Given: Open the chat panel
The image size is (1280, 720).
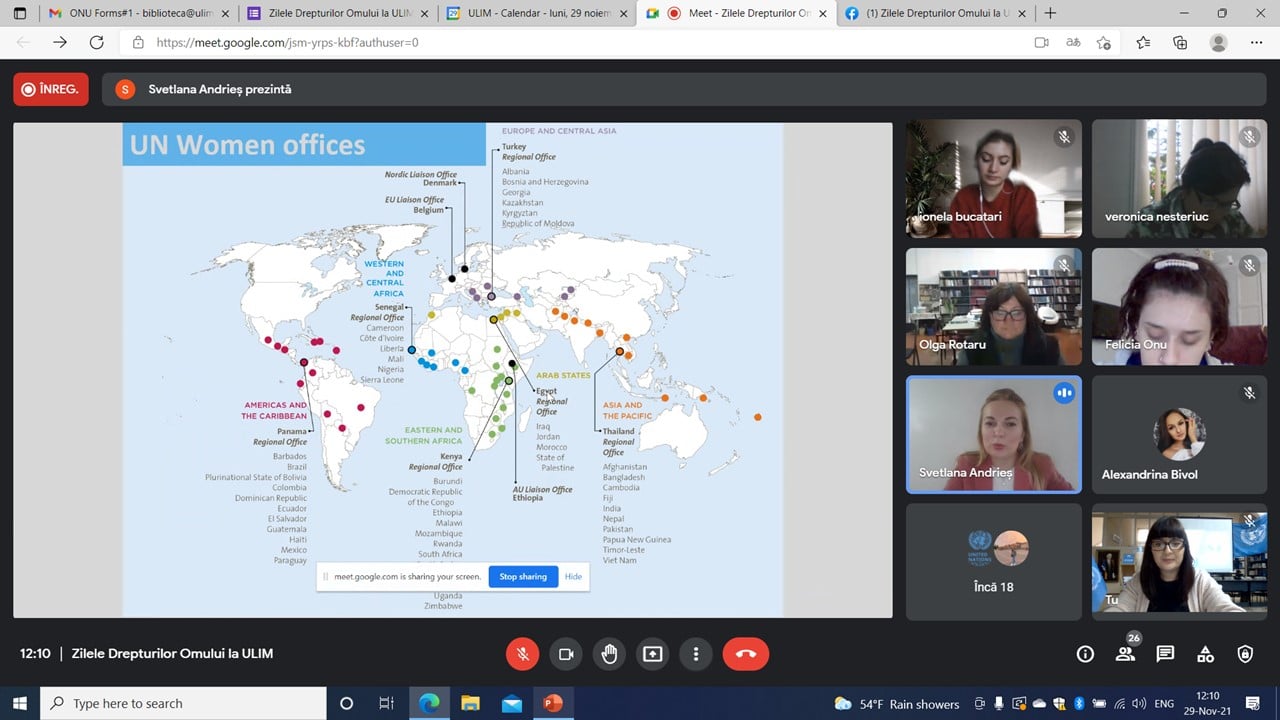Looking at the screenshot, I should point(1165,654).
